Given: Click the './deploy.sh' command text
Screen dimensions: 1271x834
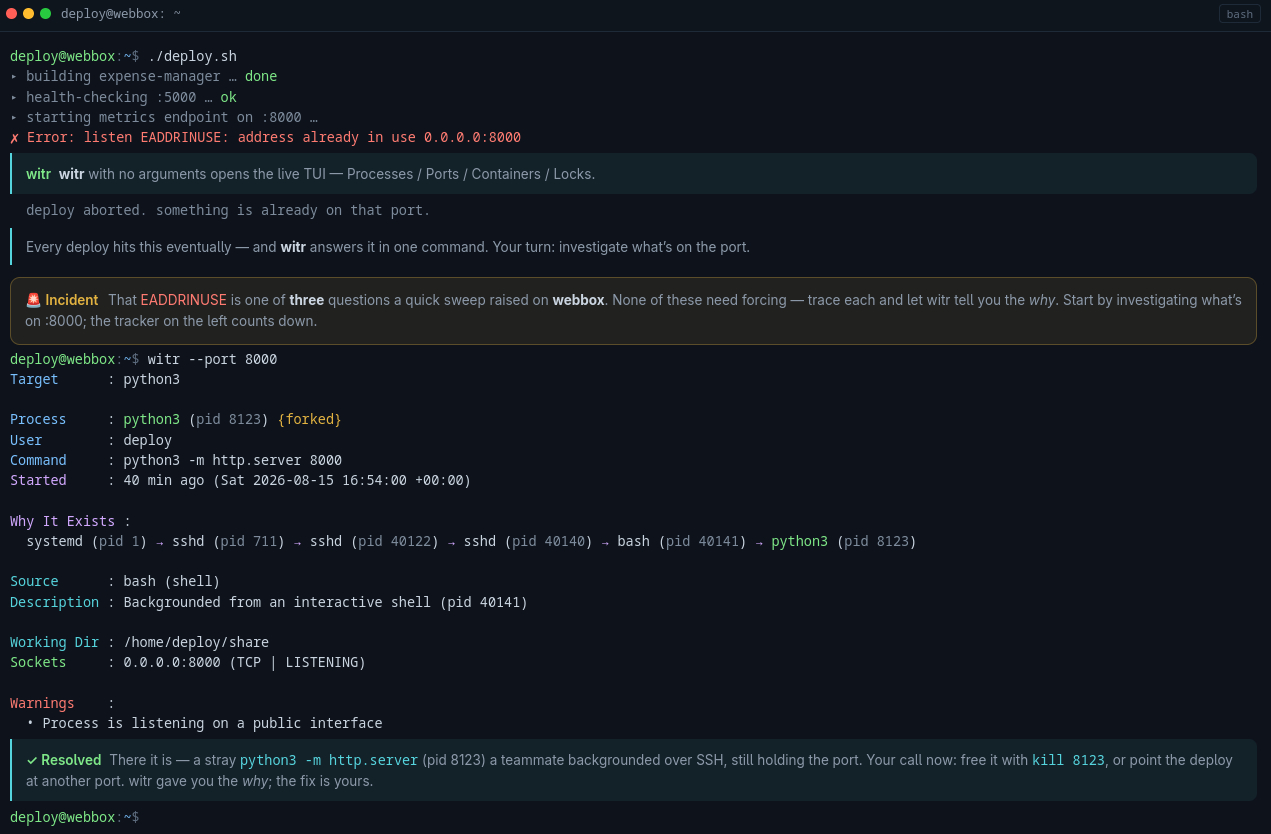Looking at the screenshot, I should coord(192,56).
